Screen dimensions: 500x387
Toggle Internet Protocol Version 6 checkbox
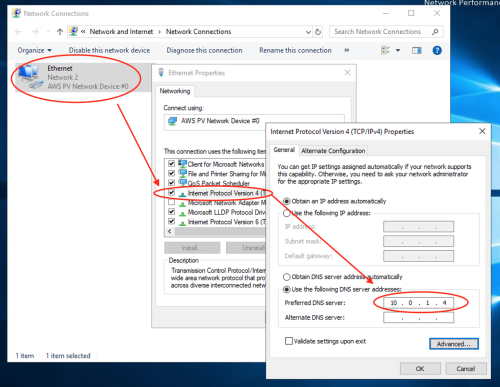pyautogui.click(x=171, y=221)
